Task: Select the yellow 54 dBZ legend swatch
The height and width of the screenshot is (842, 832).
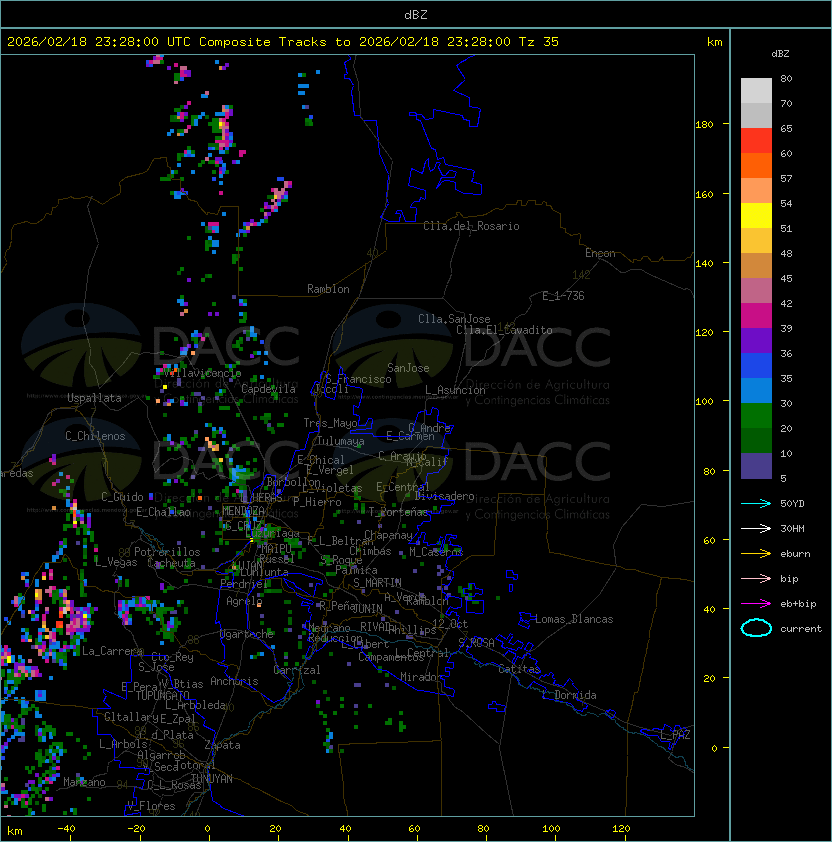Action: pos(756,216)
